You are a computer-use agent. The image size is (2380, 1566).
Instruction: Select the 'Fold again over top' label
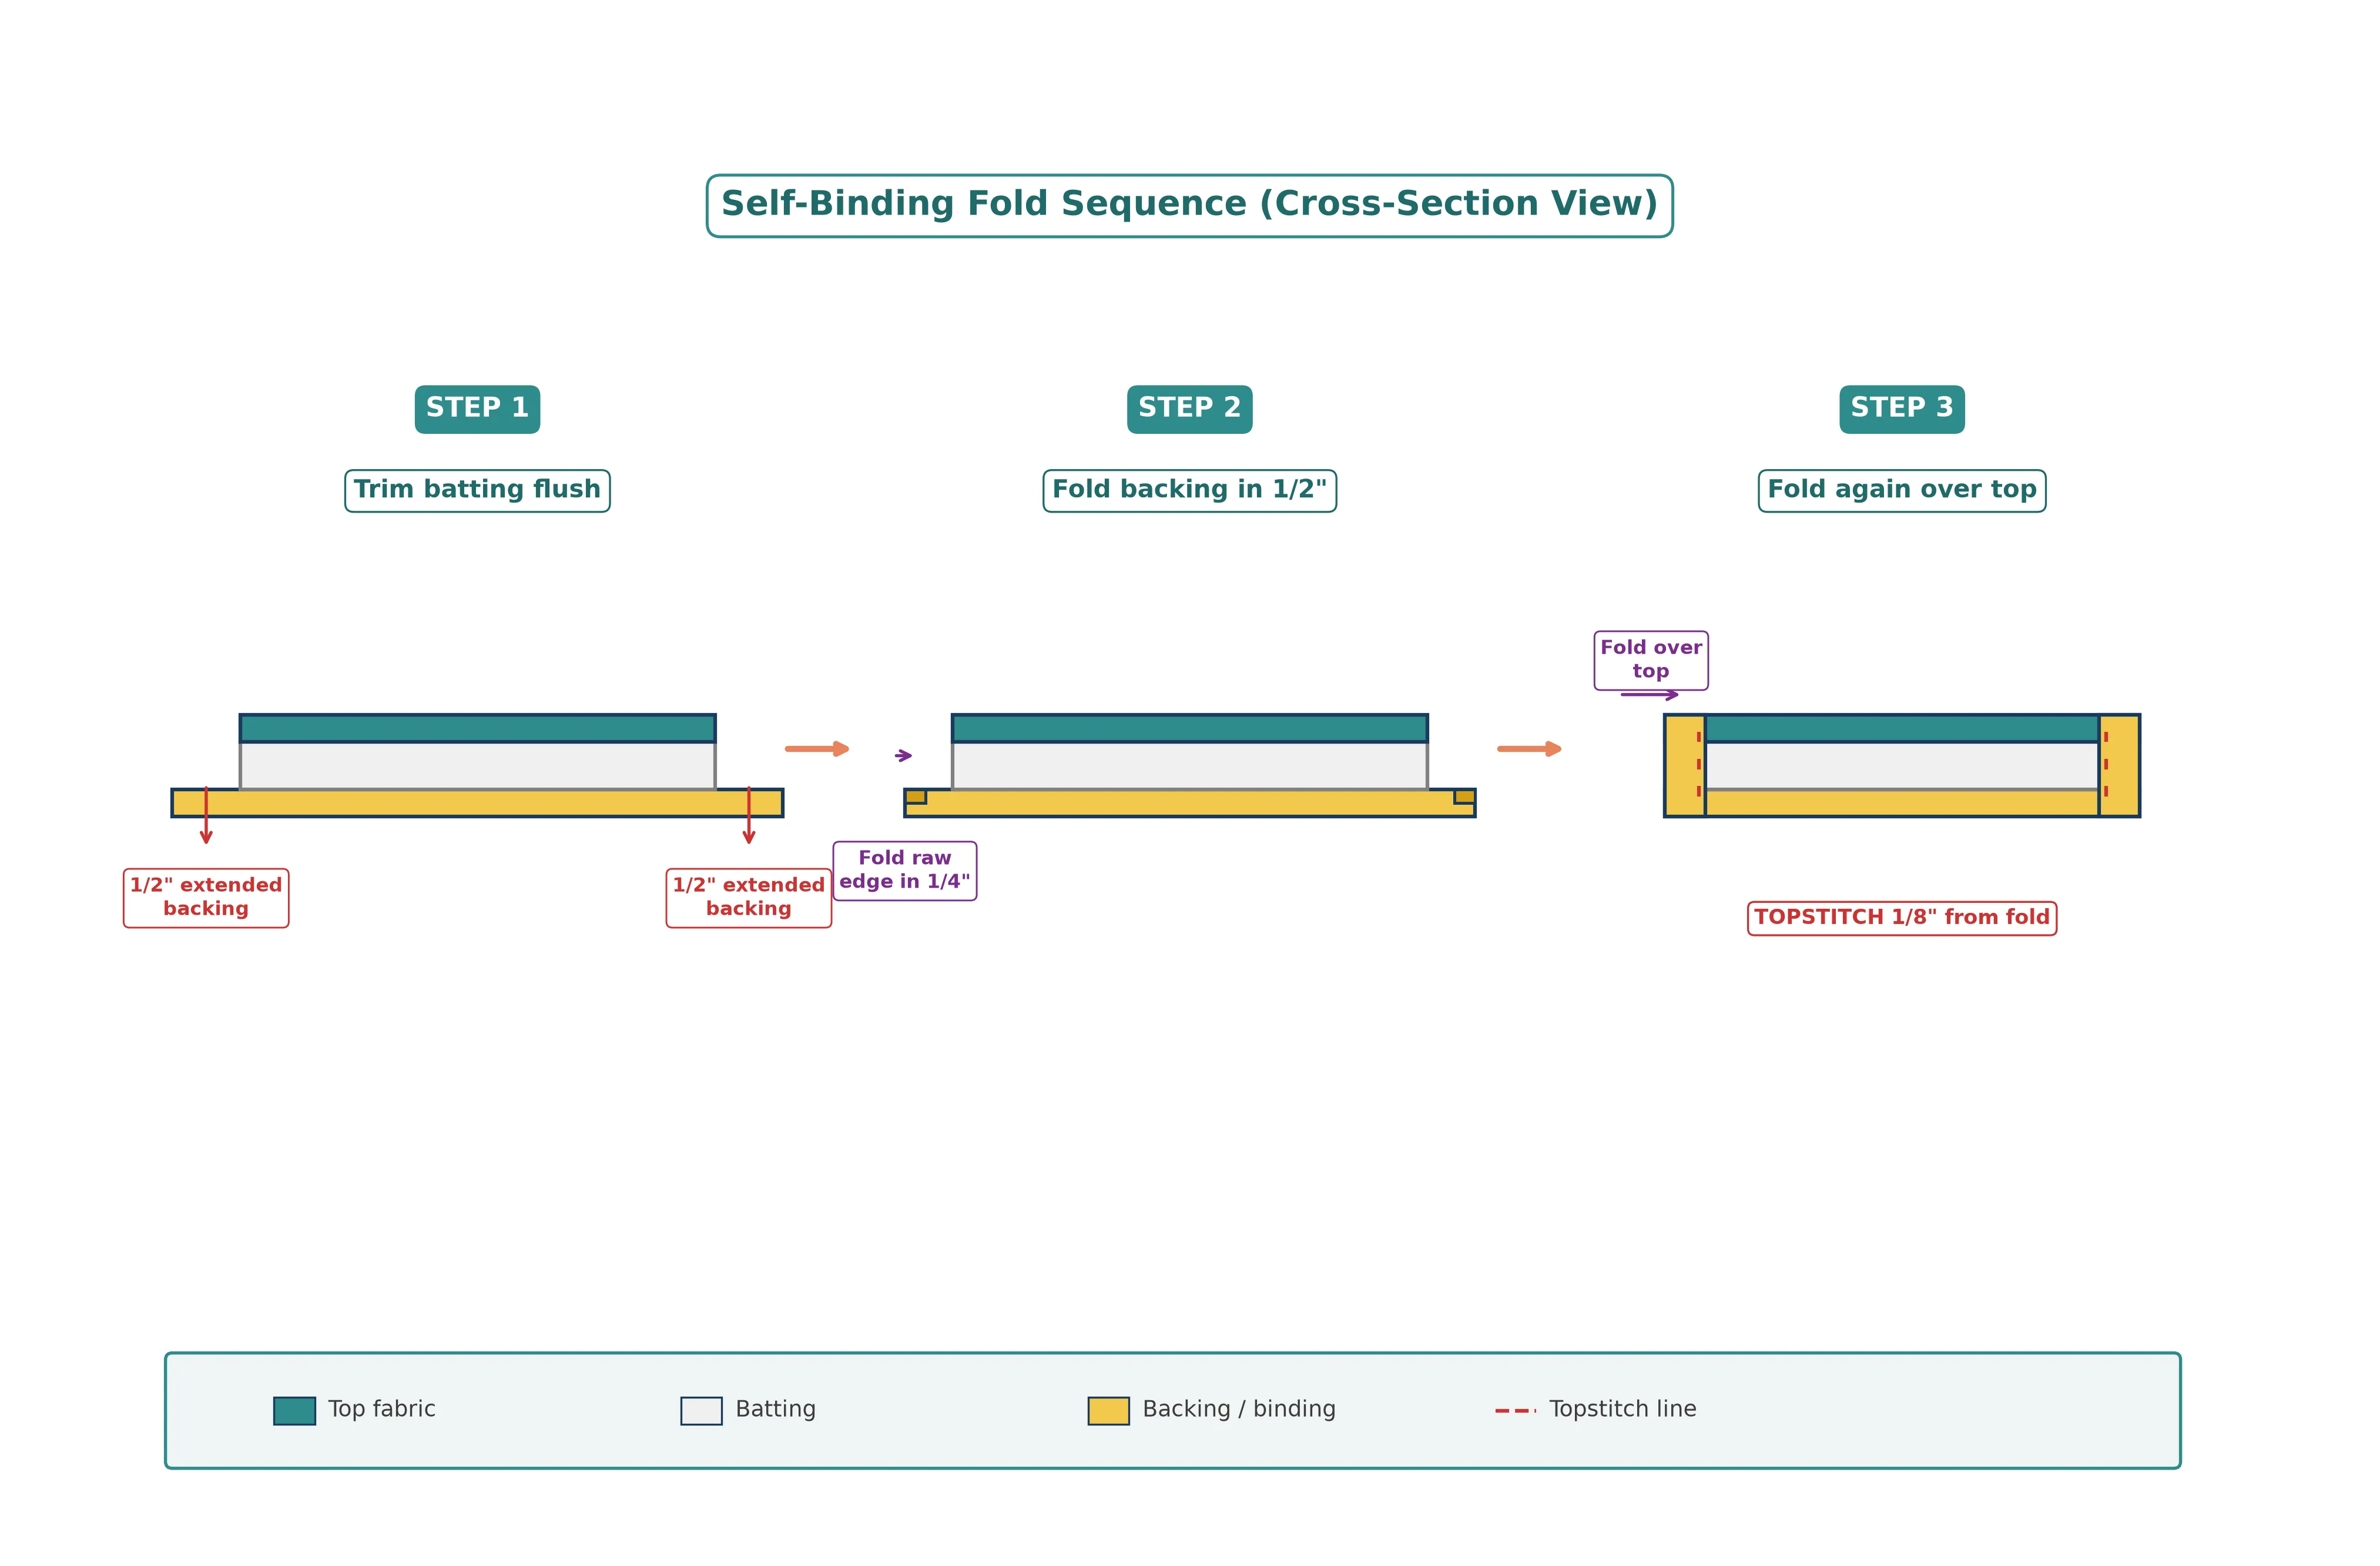click(1901, 490)
